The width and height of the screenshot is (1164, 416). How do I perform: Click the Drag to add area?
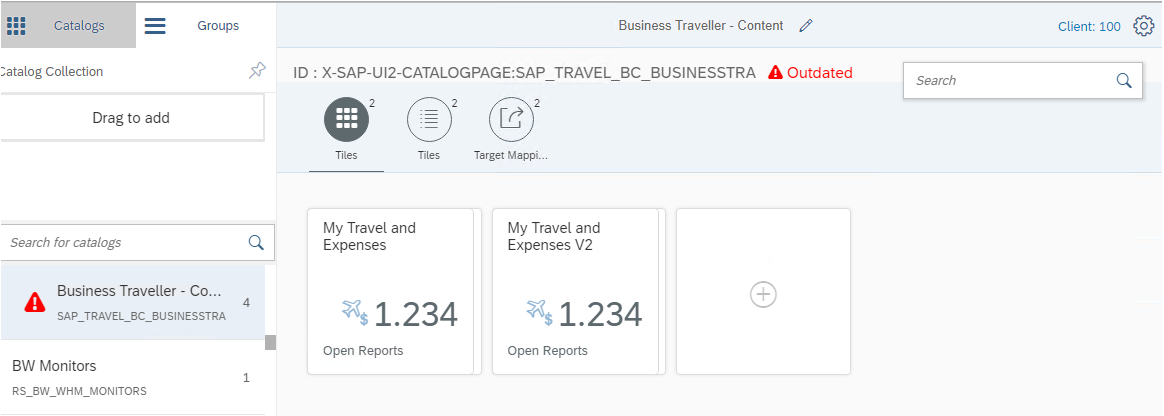point(131,118)
